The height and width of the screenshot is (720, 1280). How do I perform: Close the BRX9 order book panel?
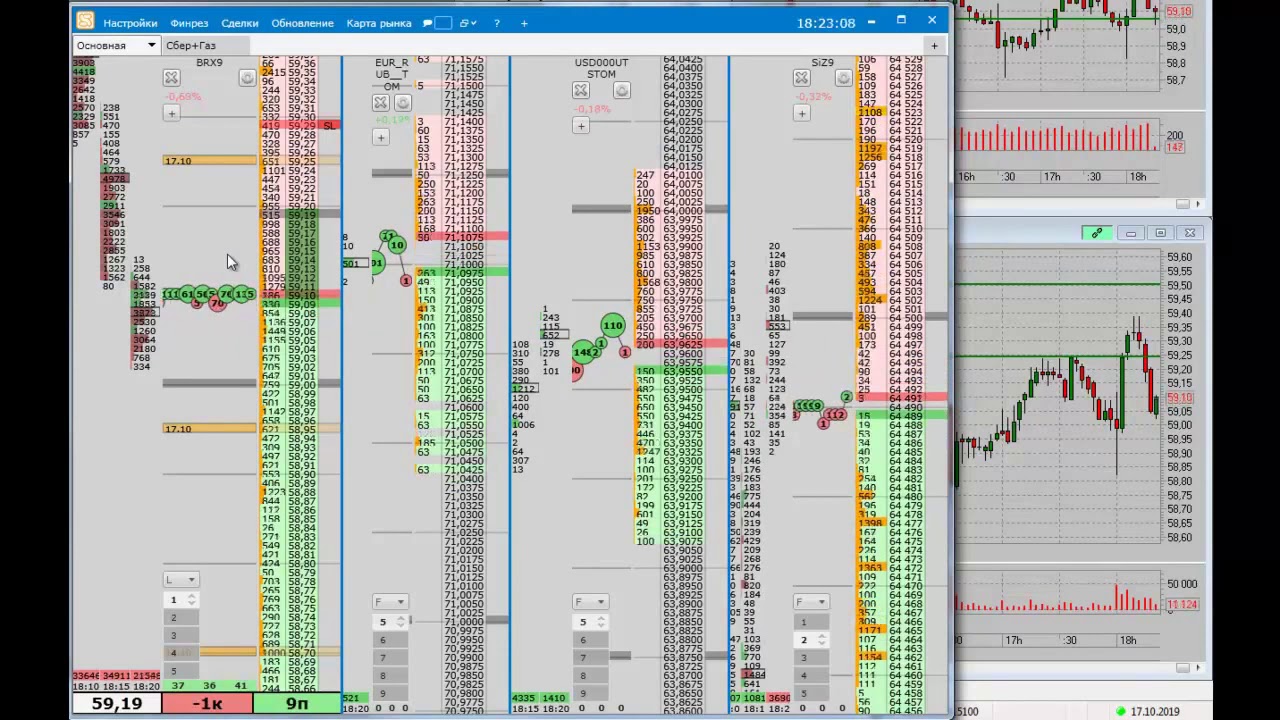pos(171,78)
